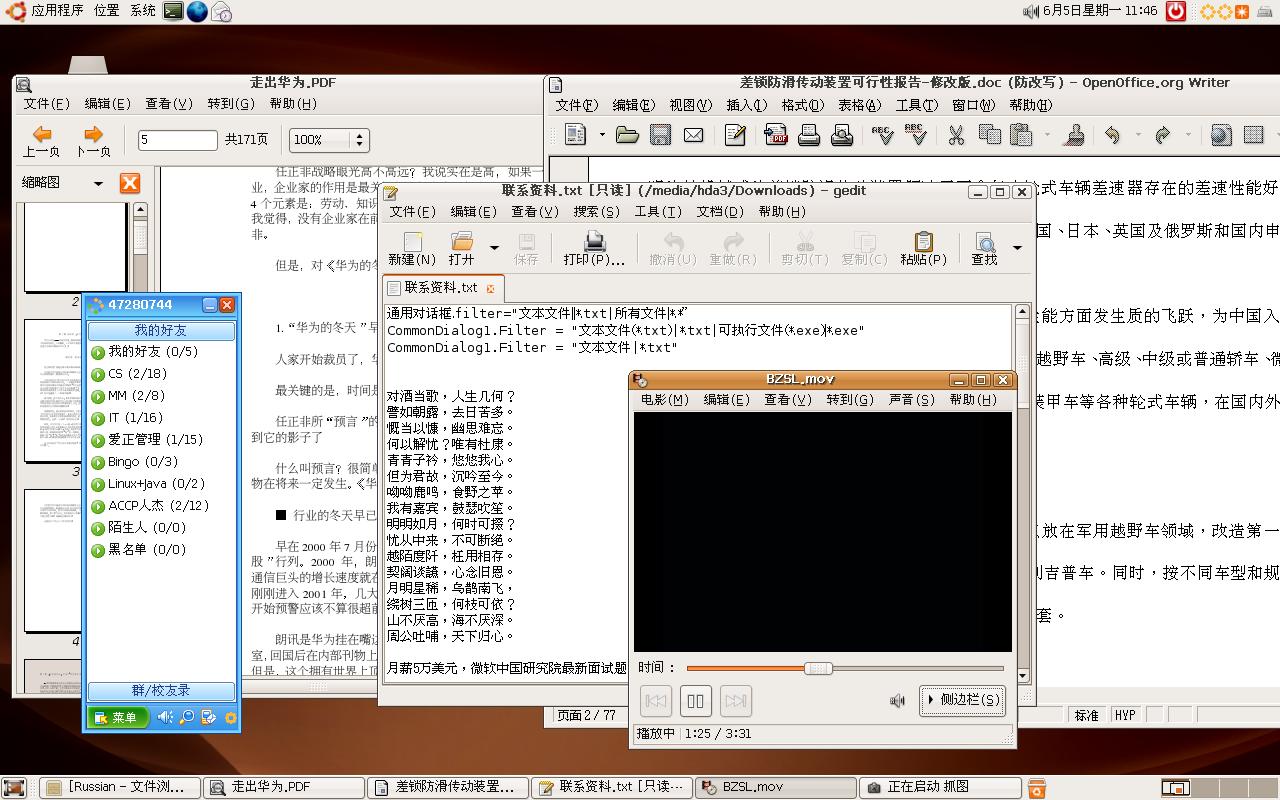The width and height of the screenshot is (1280, 800).
Task: Click 打印 printer icon in gedit
Action: pyautogui.click(x=594, y=248)
